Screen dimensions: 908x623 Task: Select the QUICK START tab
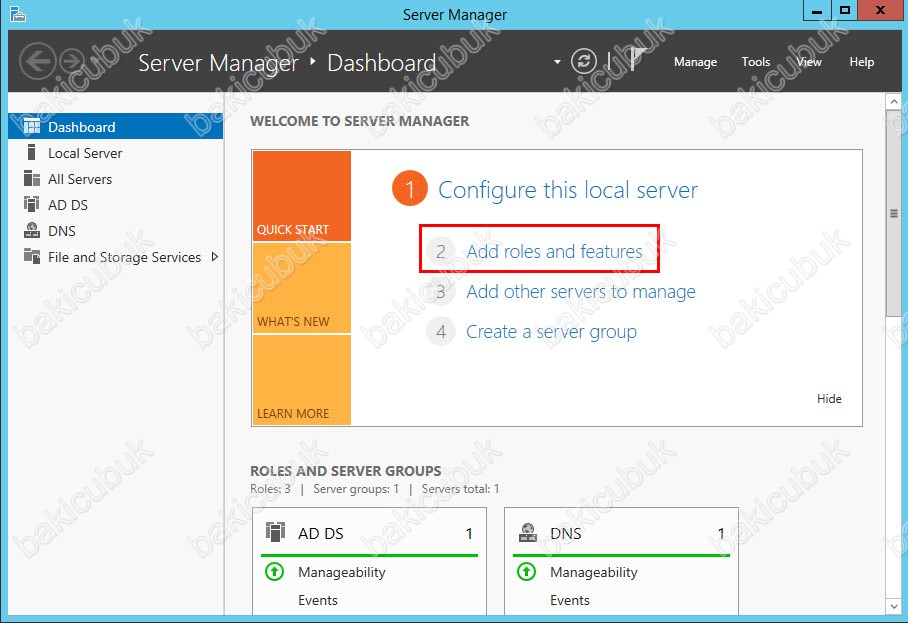[302, 196]
